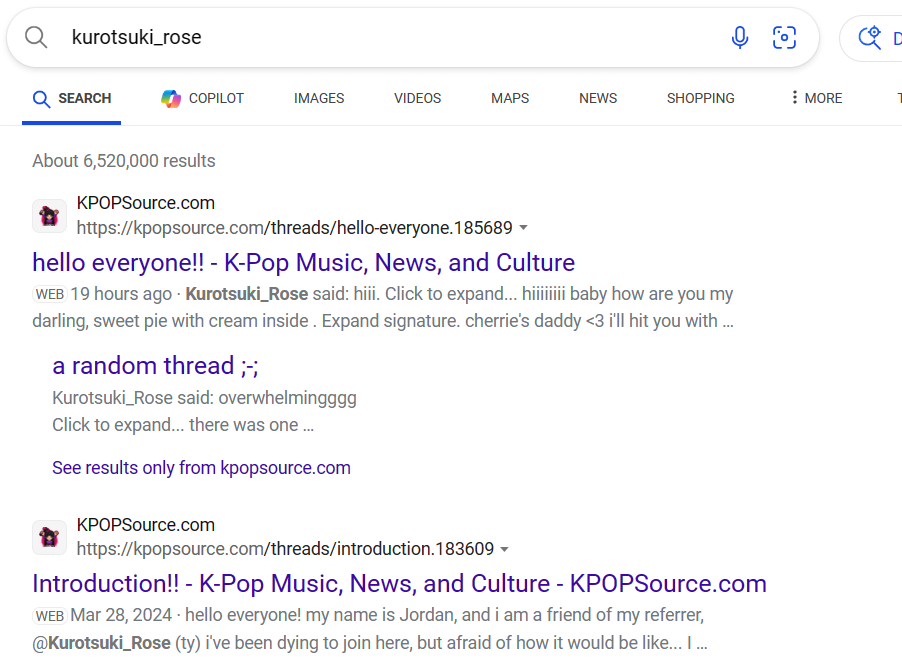Switch to the VIDEOS tab
Viewport: 902px width, 669px height.
418,98
